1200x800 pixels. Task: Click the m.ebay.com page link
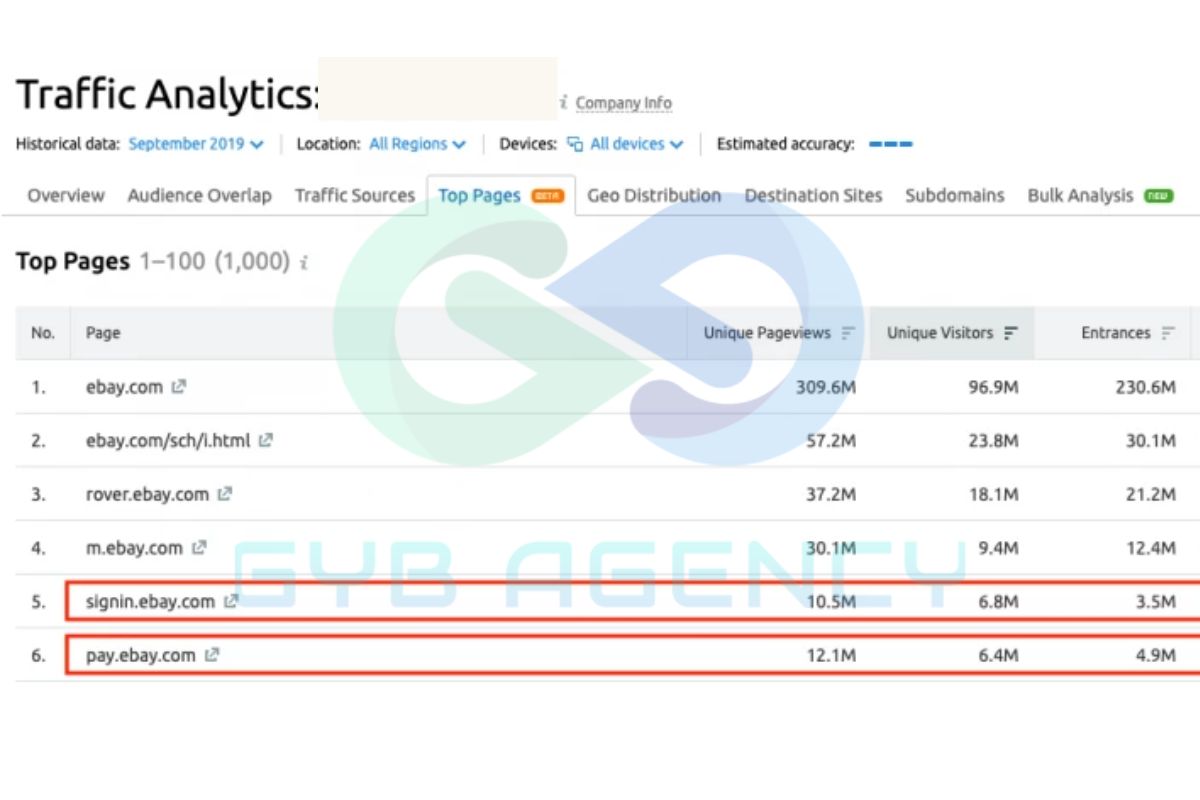coord(134,548)
